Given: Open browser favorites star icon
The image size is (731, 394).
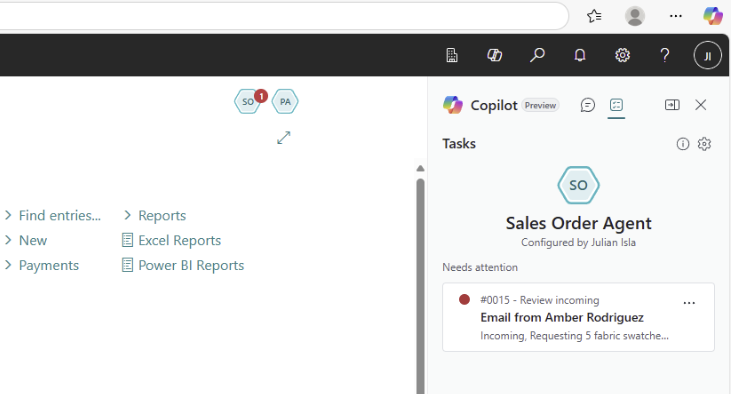Looking at the screenshot, I should coord(594,16).
